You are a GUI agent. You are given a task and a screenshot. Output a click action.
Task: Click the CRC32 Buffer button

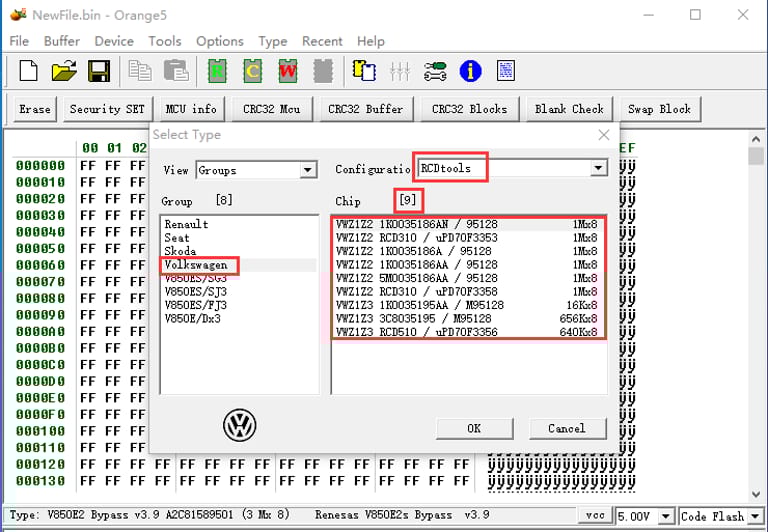pyautogui.click(x=365, y=109)
